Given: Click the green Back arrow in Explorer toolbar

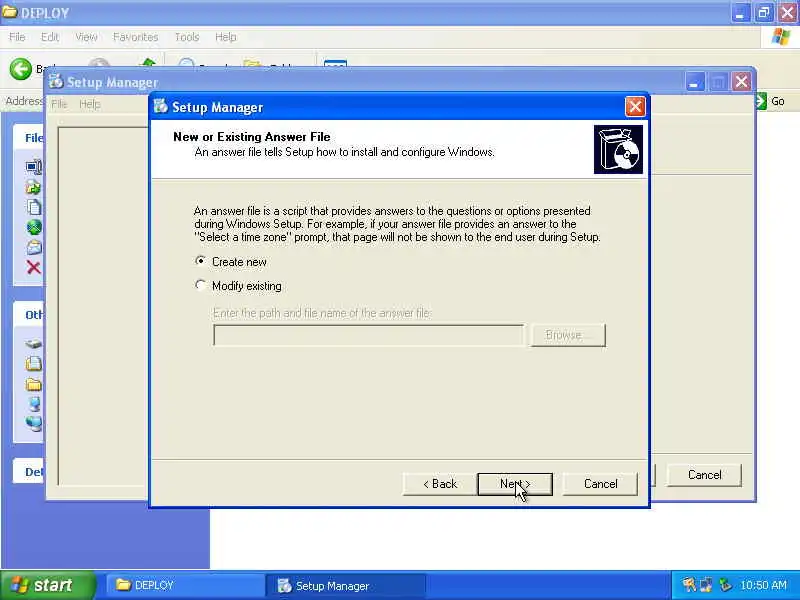Looking at the screenshot, I should point(20,69).
